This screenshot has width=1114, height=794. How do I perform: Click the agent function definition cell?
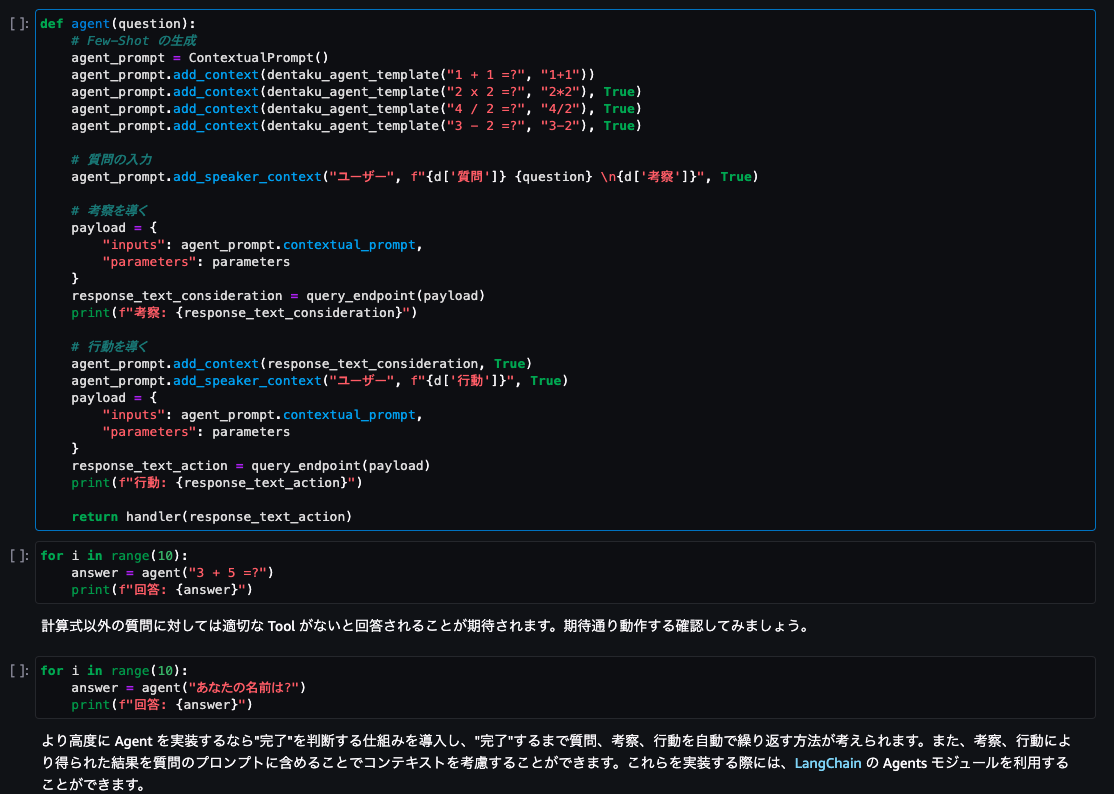point(566,270)
